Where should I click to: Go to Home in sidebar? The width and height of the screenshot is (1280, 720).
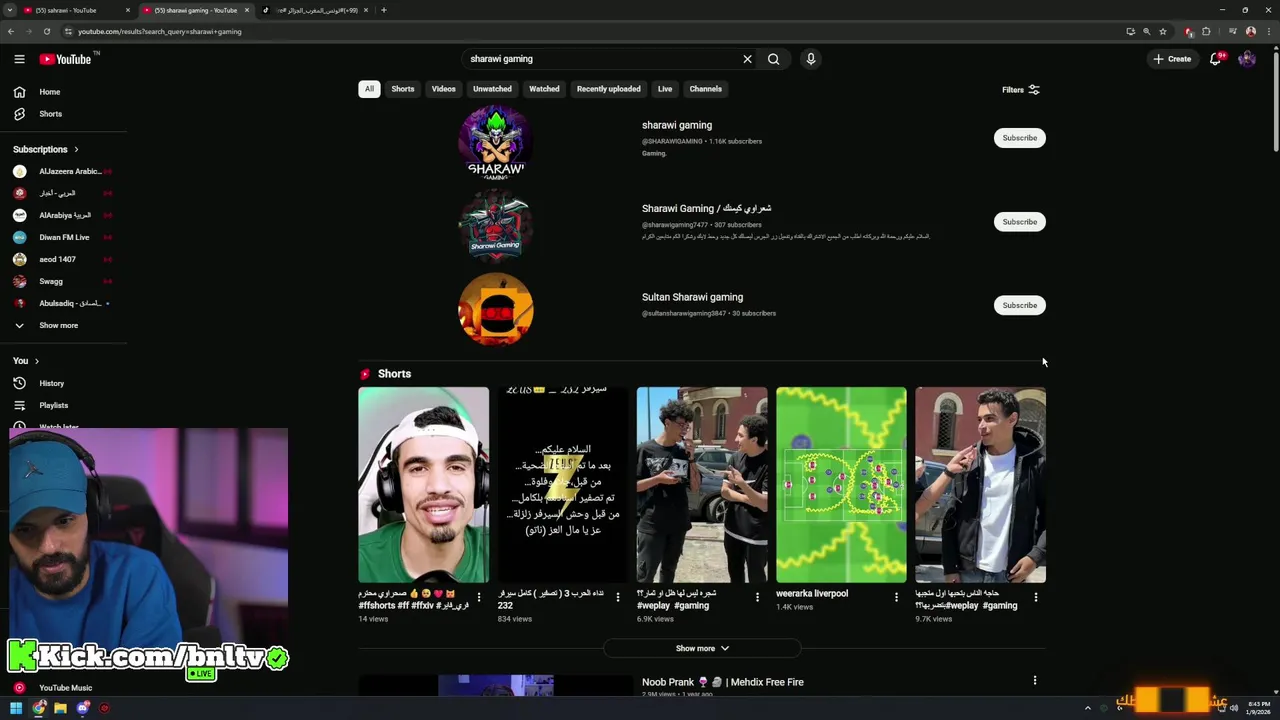point(50,92)
